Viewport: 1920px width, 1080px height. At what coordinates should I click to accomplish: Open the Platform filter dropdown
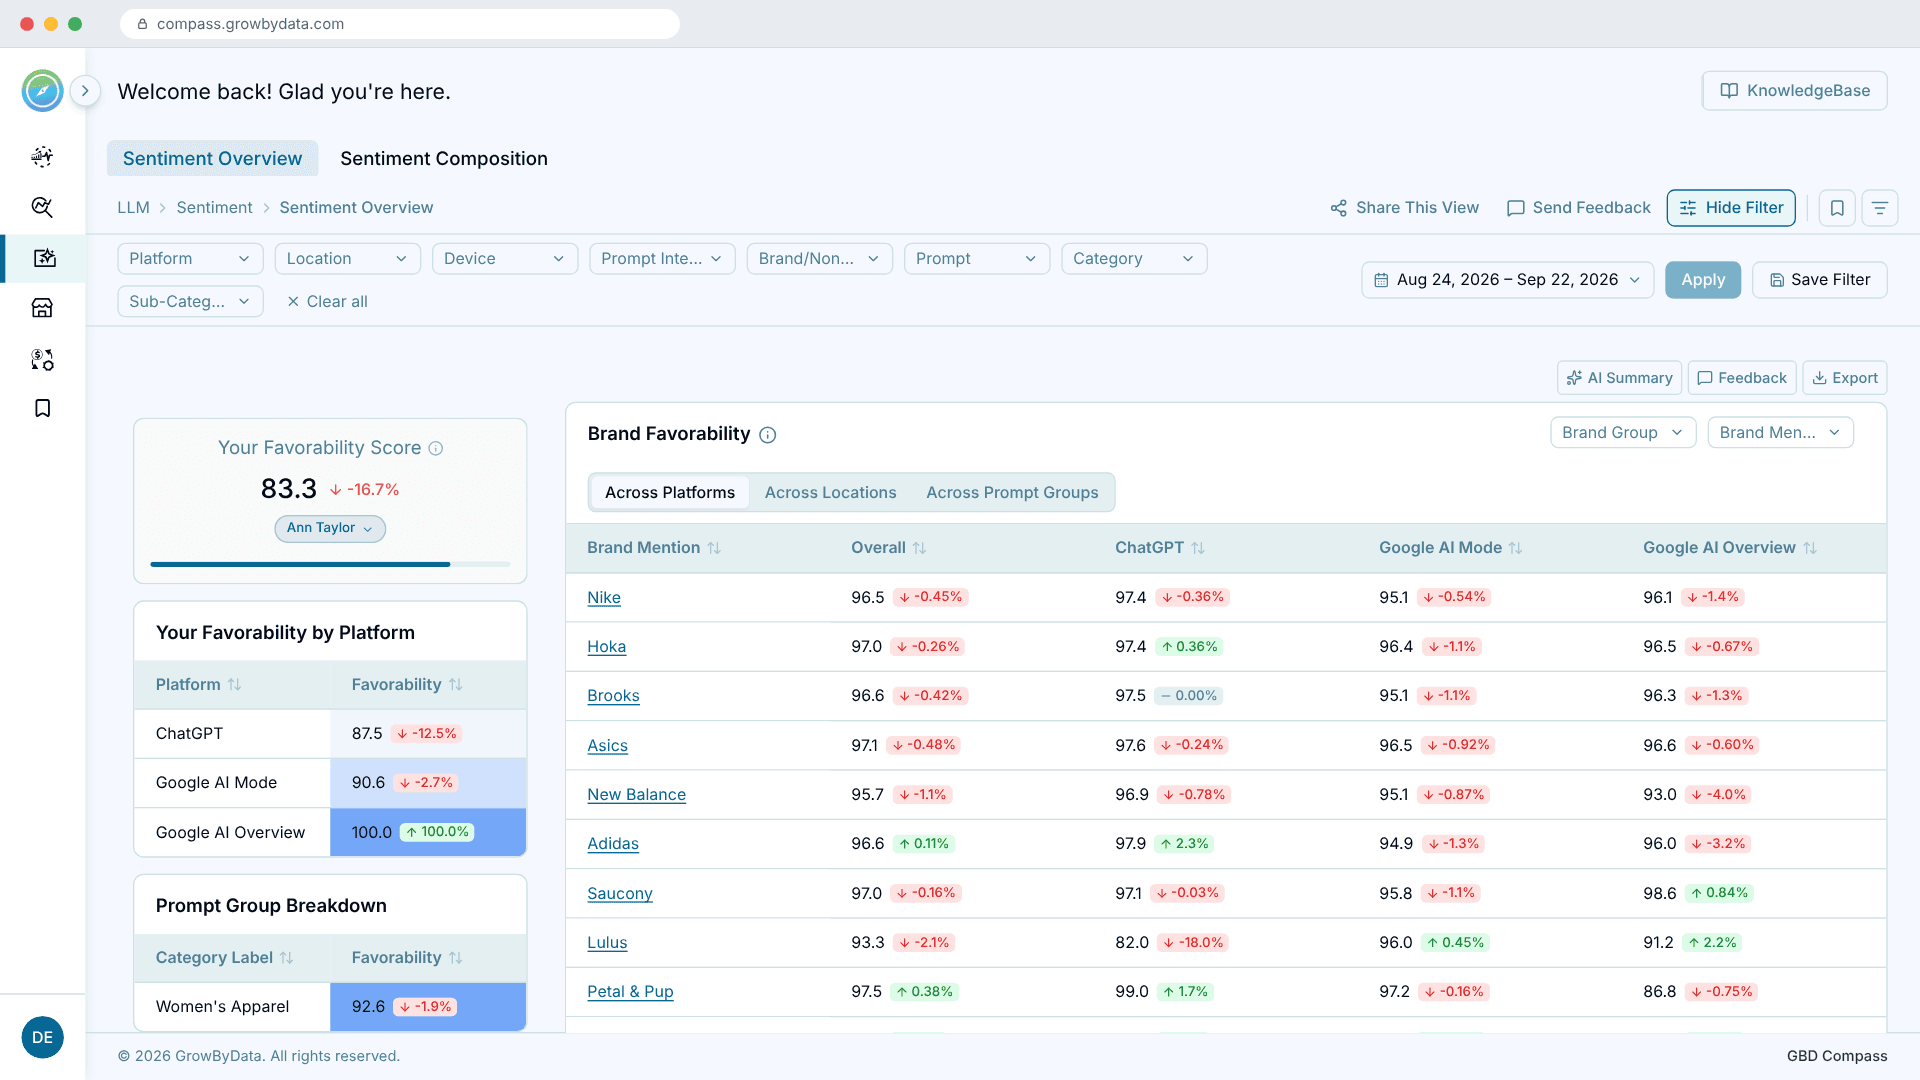(190, 259)
